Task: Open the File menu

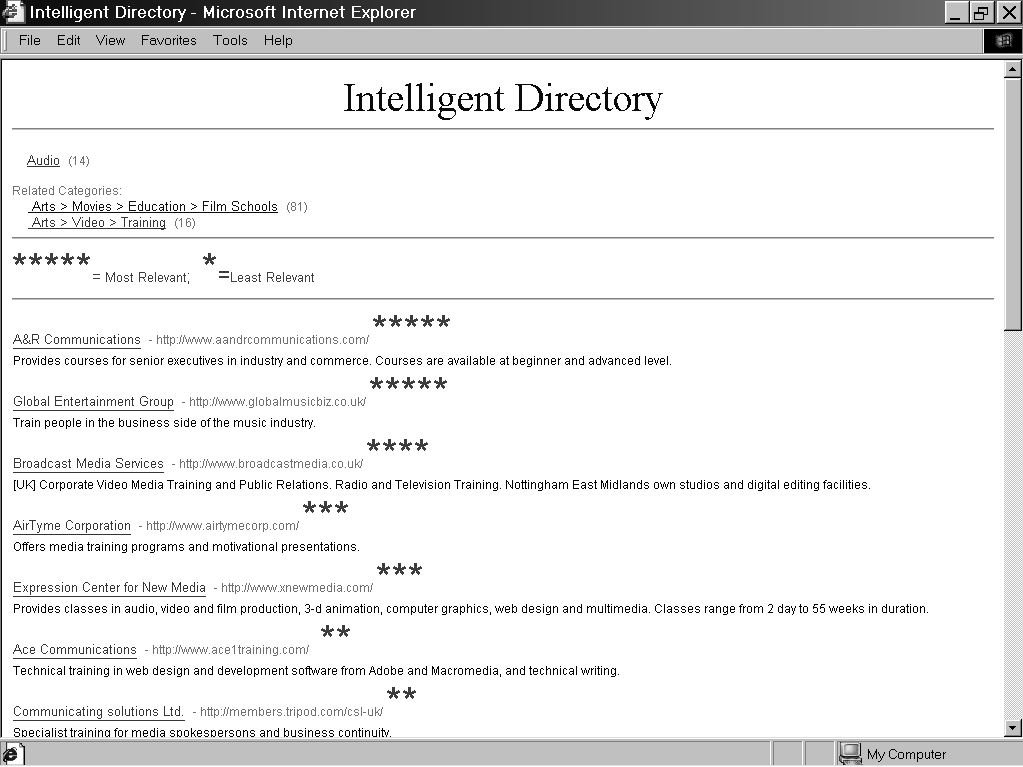Action: tap(30, 41)
